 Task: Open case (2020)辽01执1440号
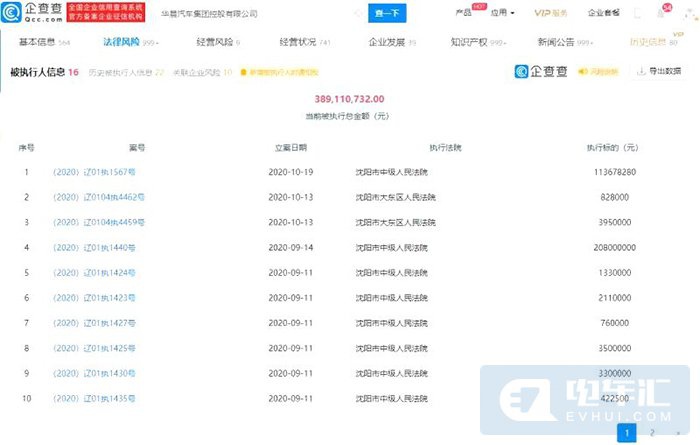(94, 247)
